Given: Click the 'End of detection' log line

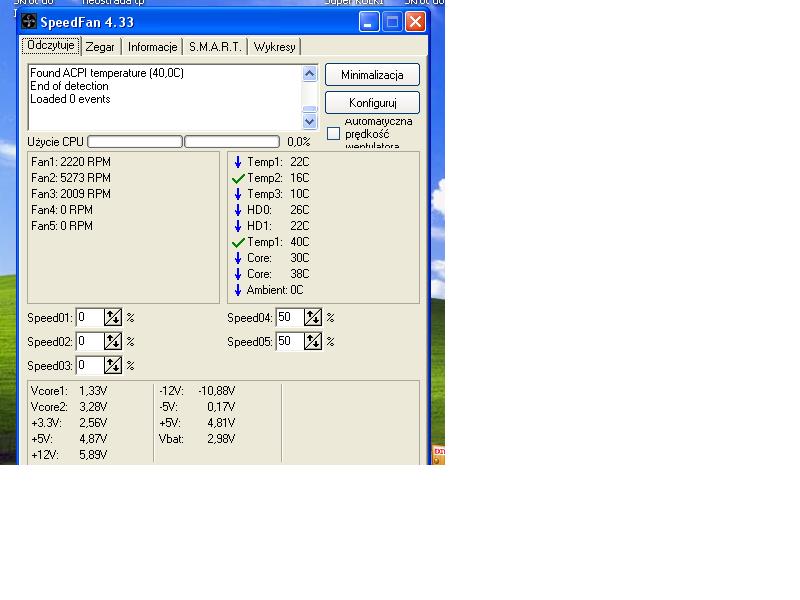Looking at the screenshot, I should 69,86.
